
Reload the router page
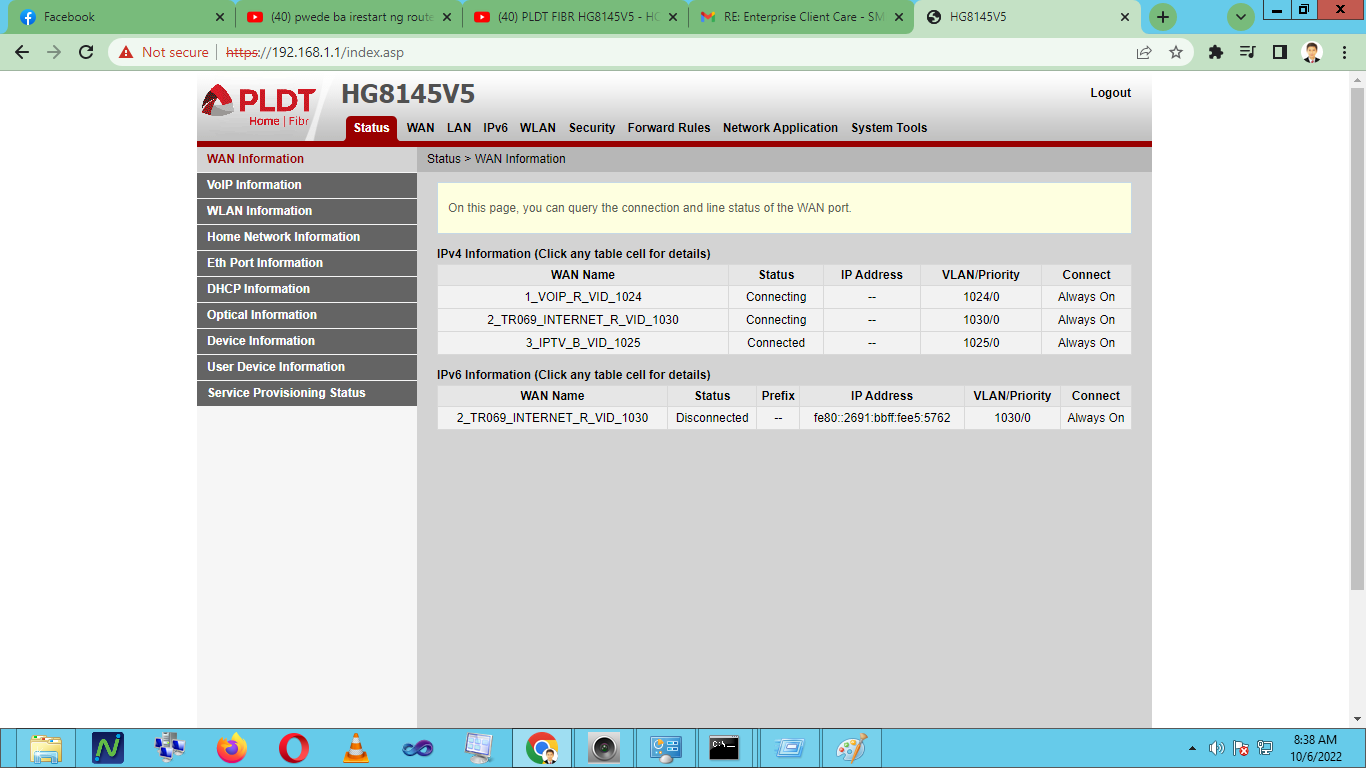point(86,52)
